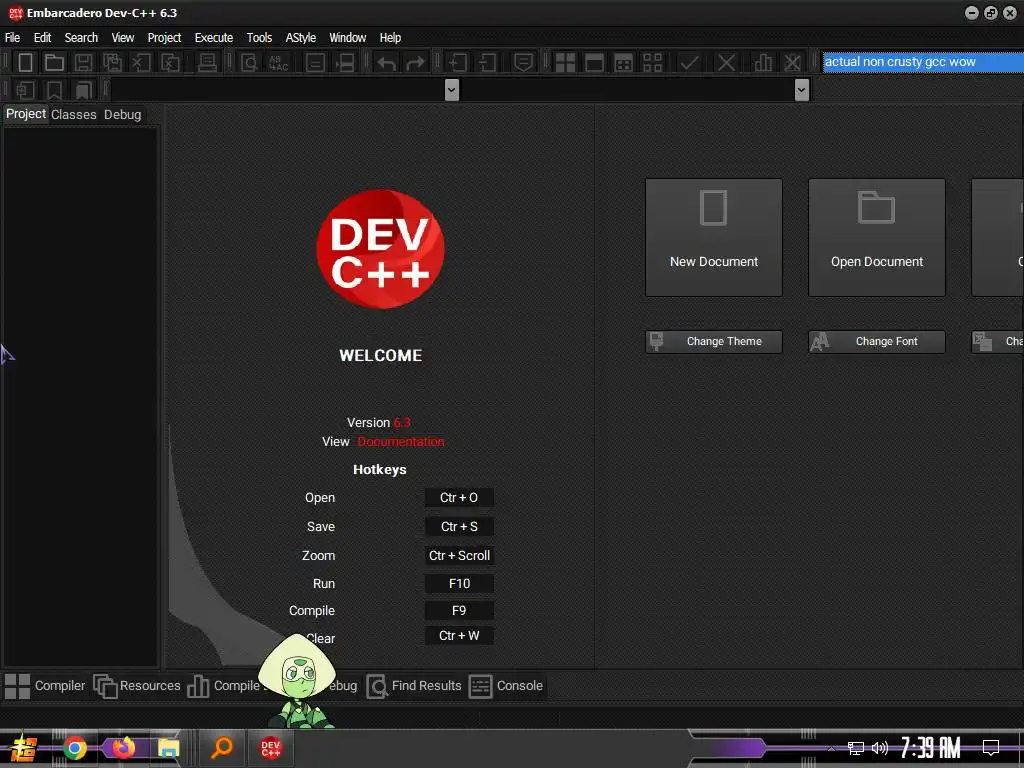Click the Delete Profiling Information icon
This screenshot has height=768, width=1024.
(792, 63)
